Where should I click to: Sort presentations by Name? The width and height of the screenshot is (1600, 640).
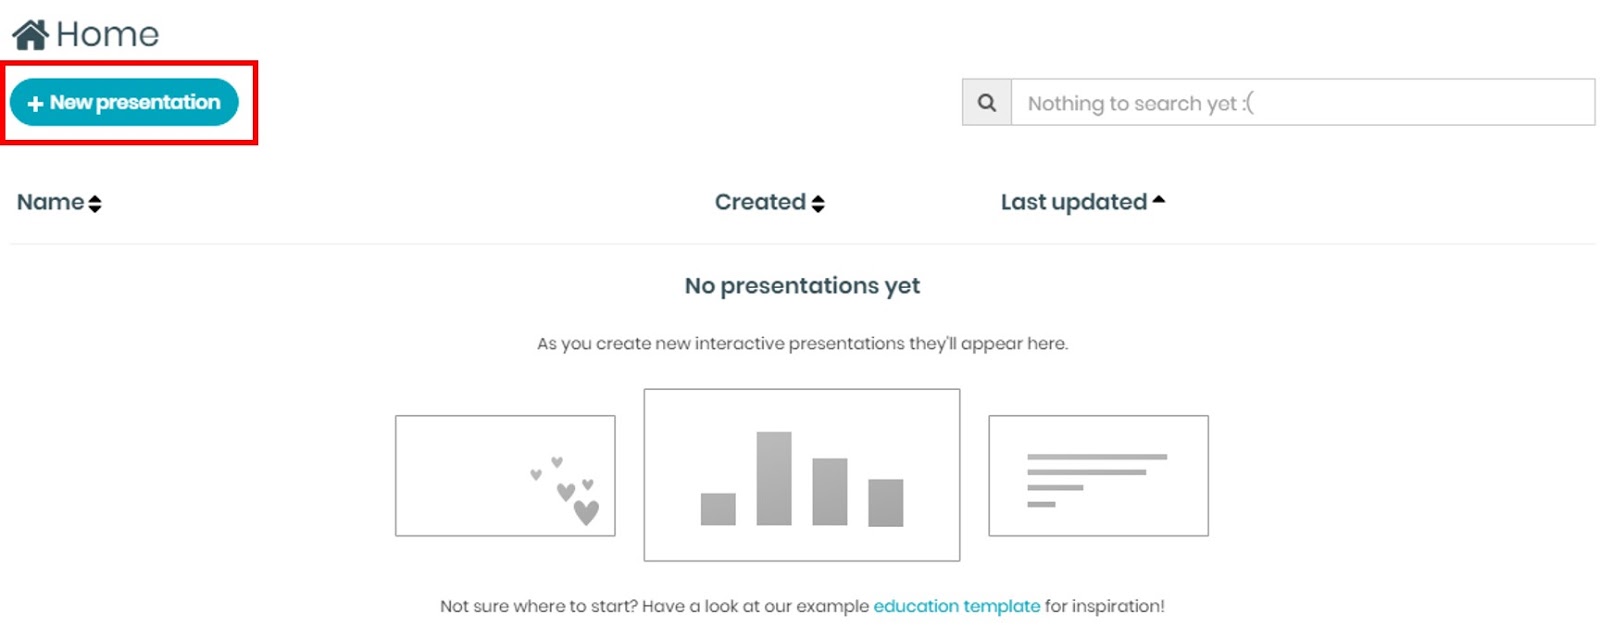[x=50, y=202]
